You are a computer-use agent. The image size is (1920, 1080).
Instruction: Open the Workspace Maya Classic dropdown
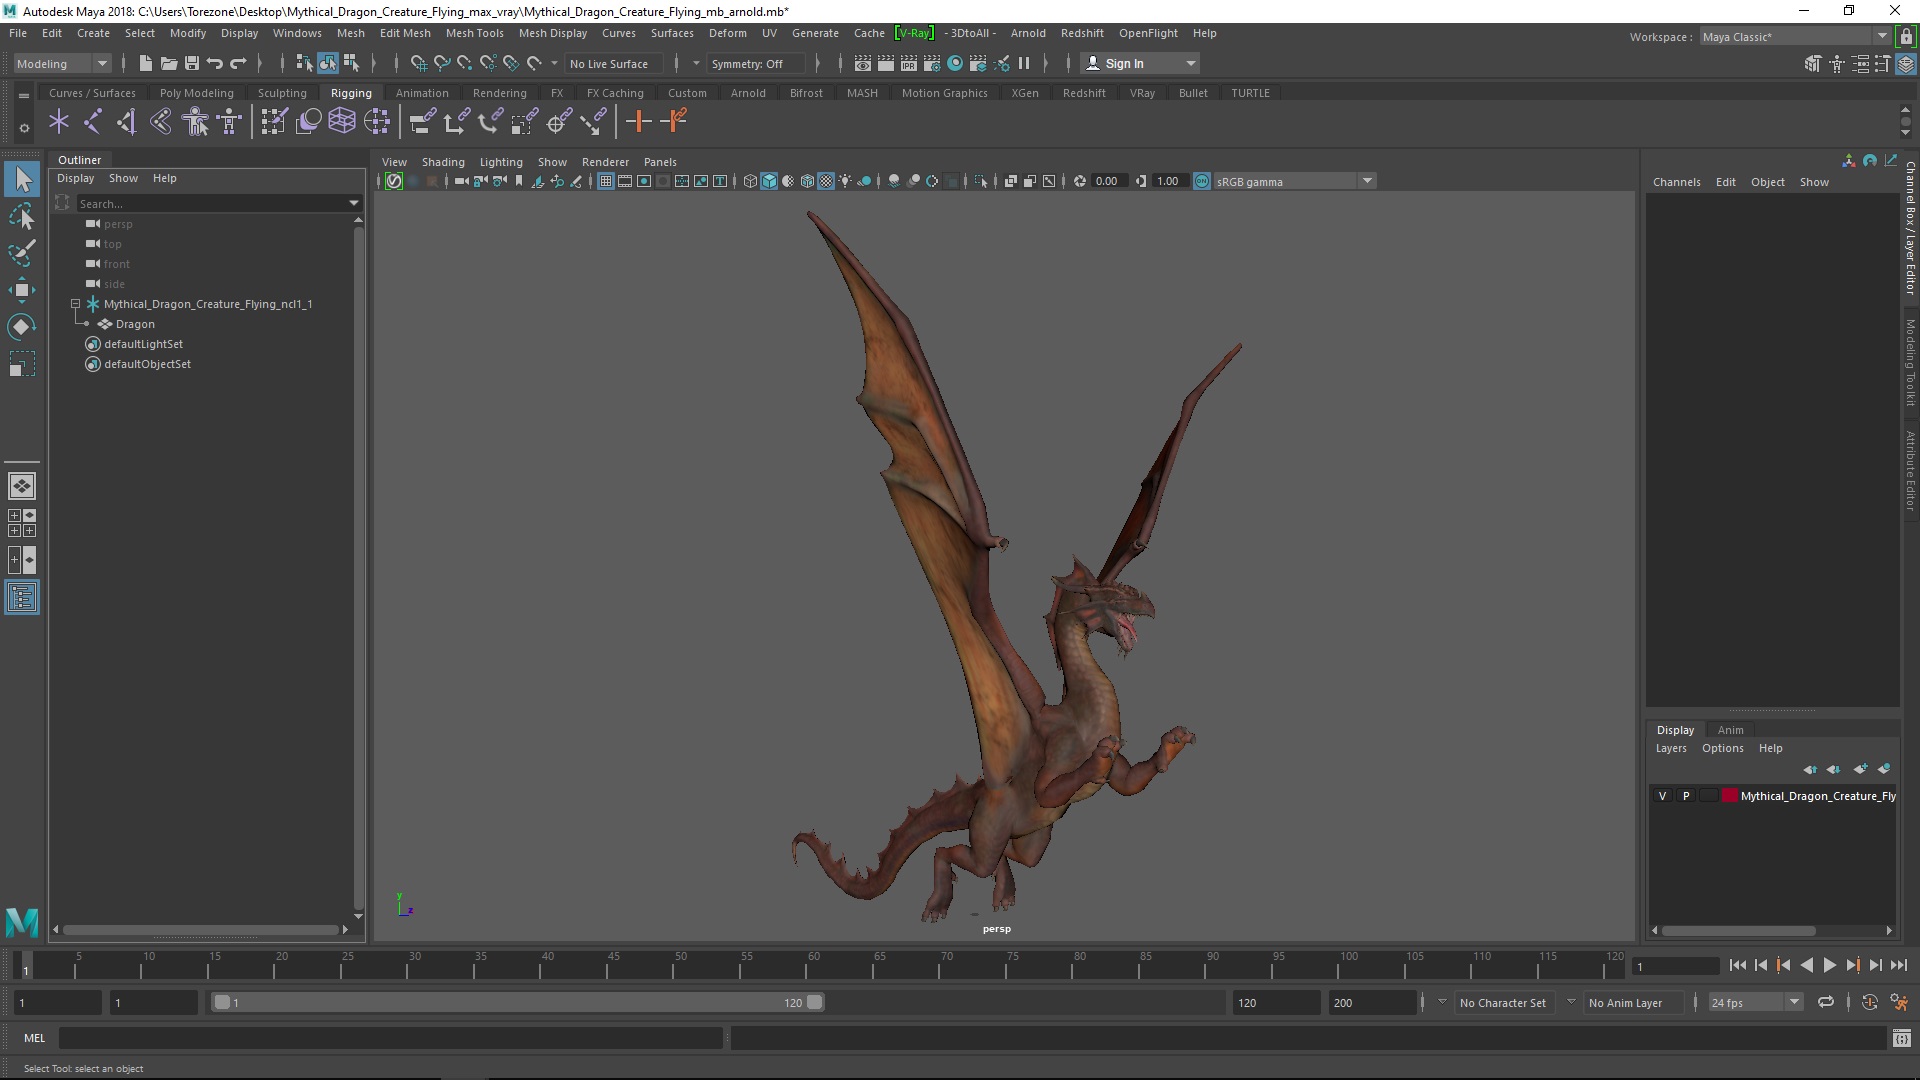[1795, 37]
